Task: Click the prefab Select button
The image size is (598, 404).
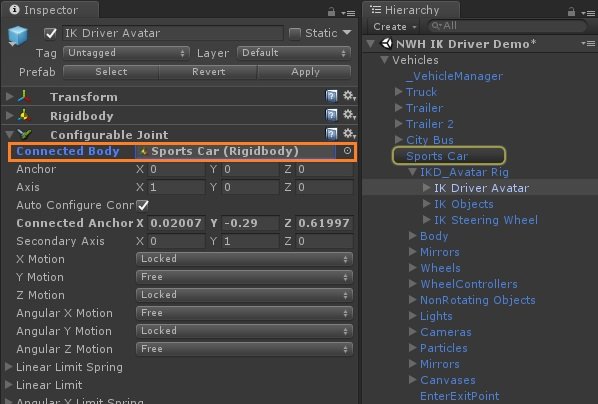Action: click(x=111, y=72)
